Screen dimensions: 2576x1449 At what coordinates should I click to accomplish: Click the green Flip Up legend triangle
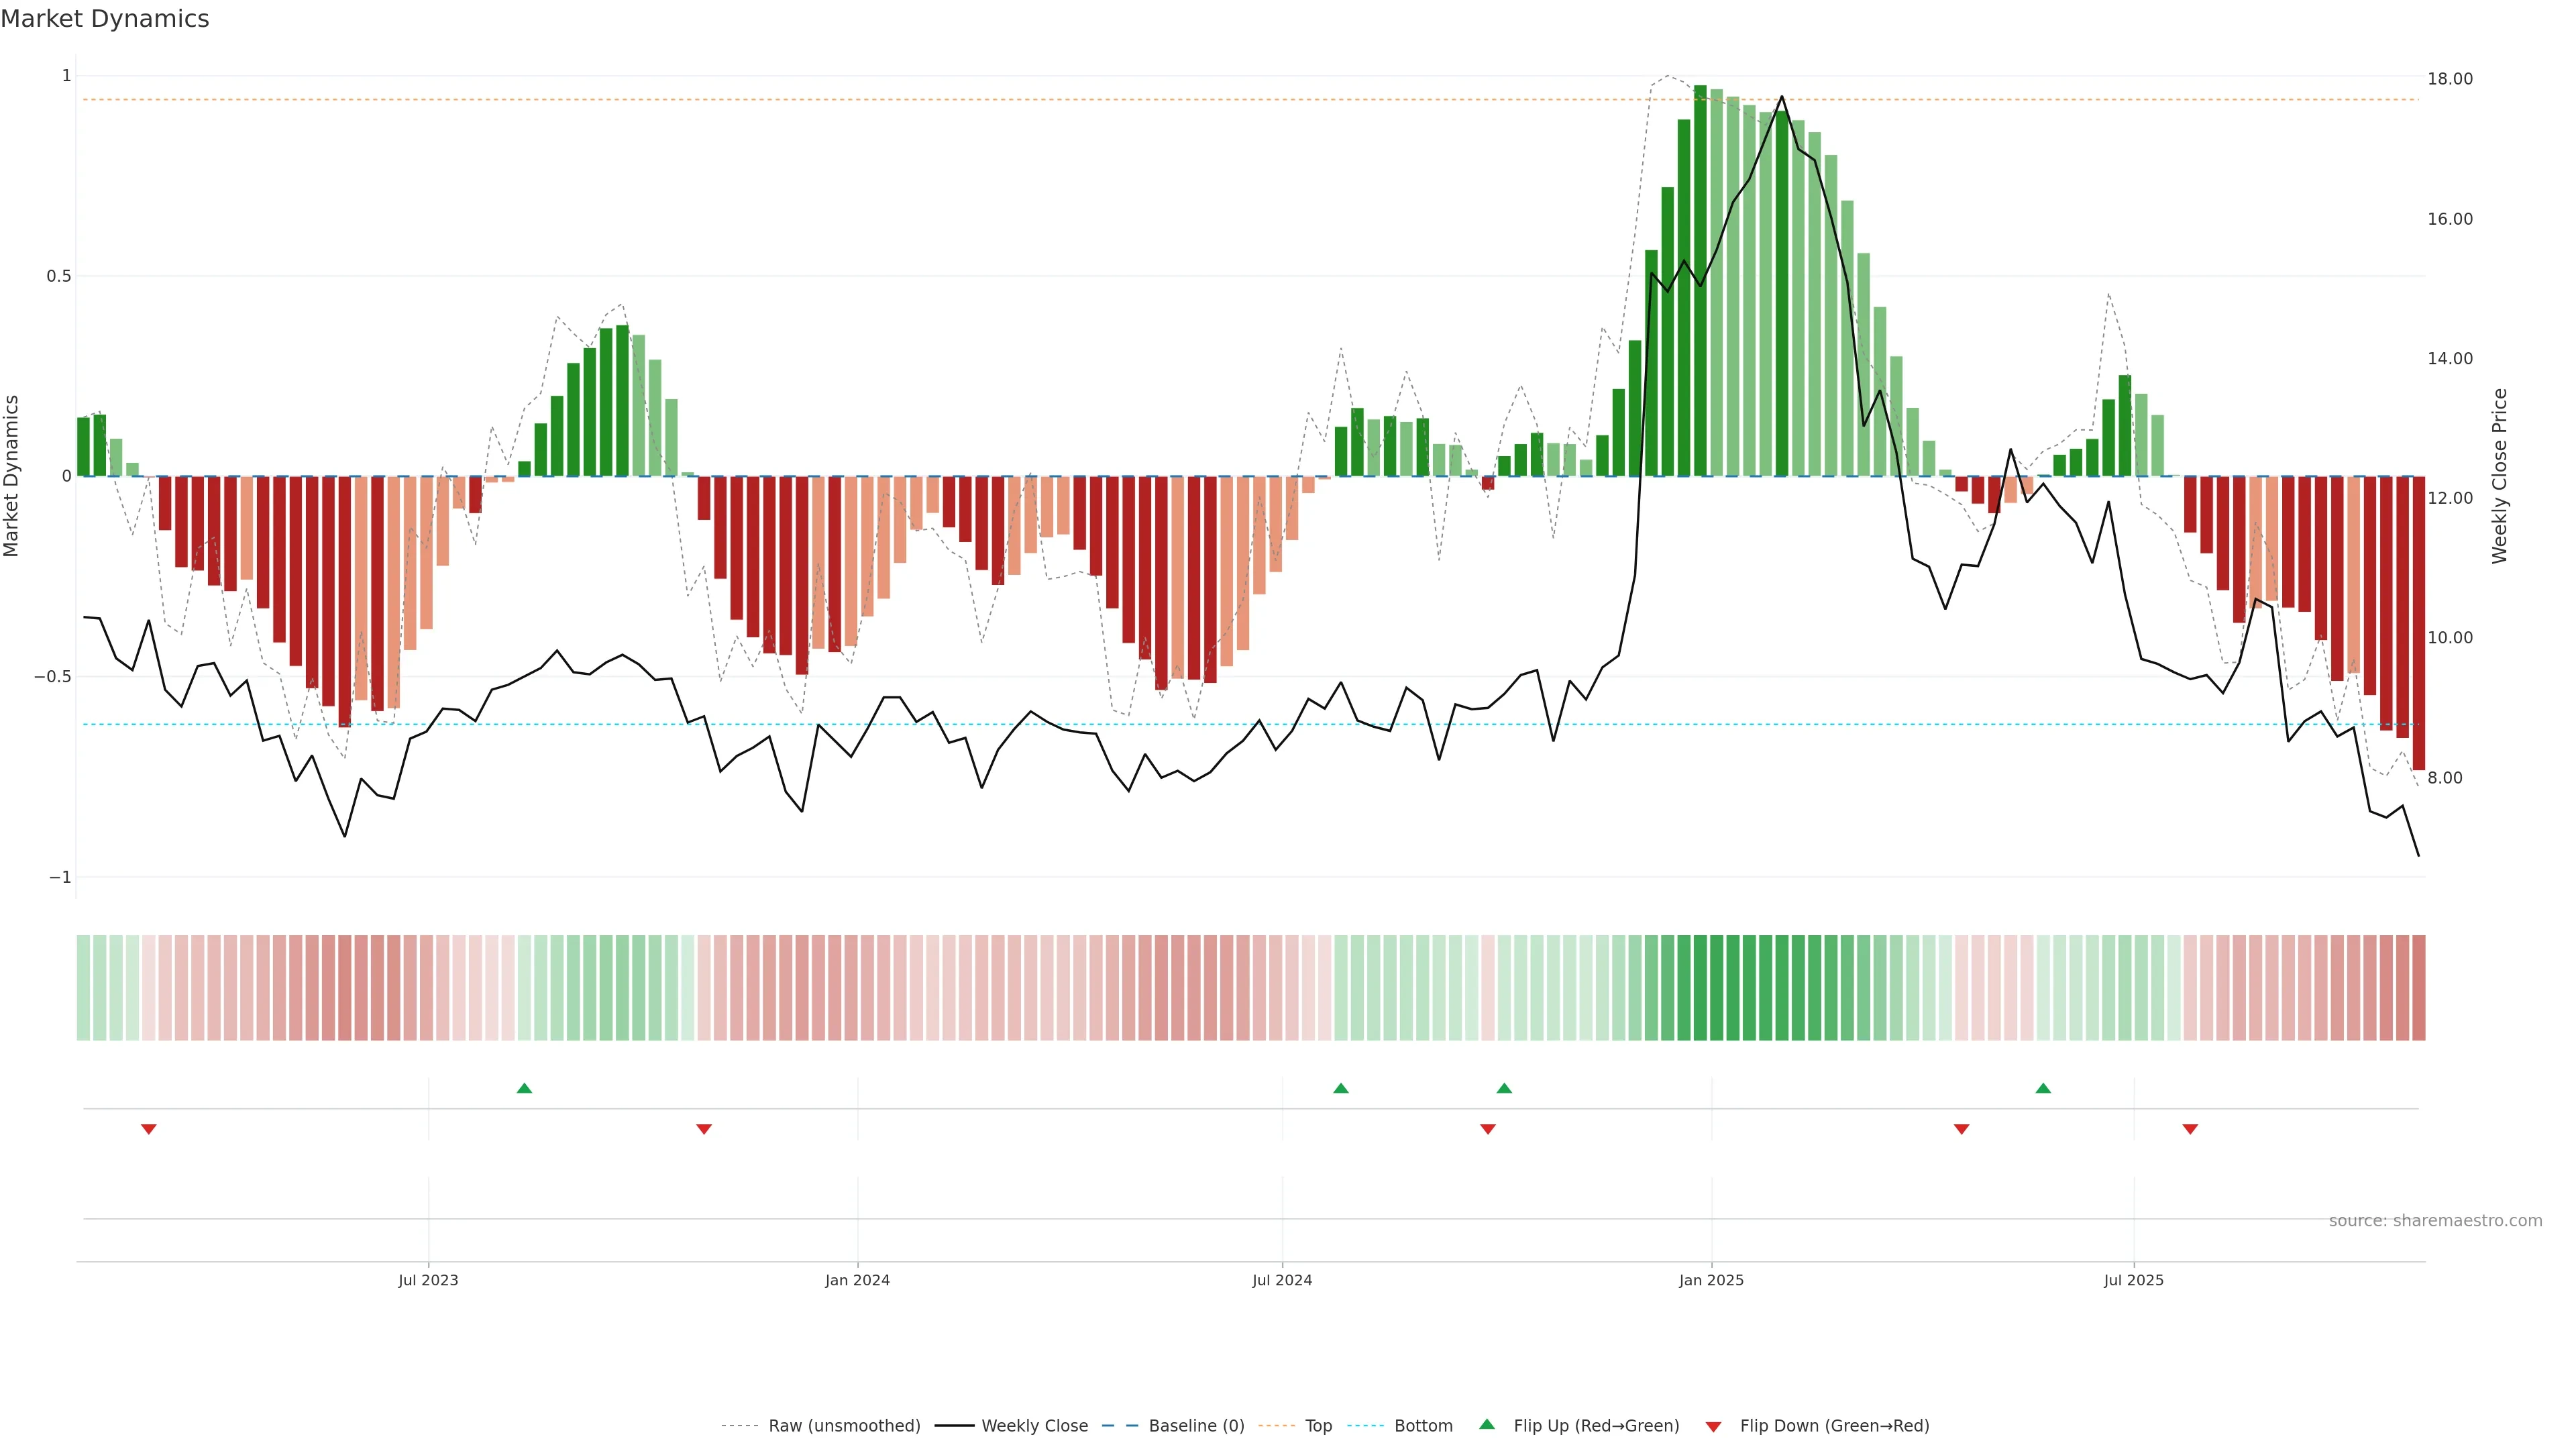(1486, 1424)
